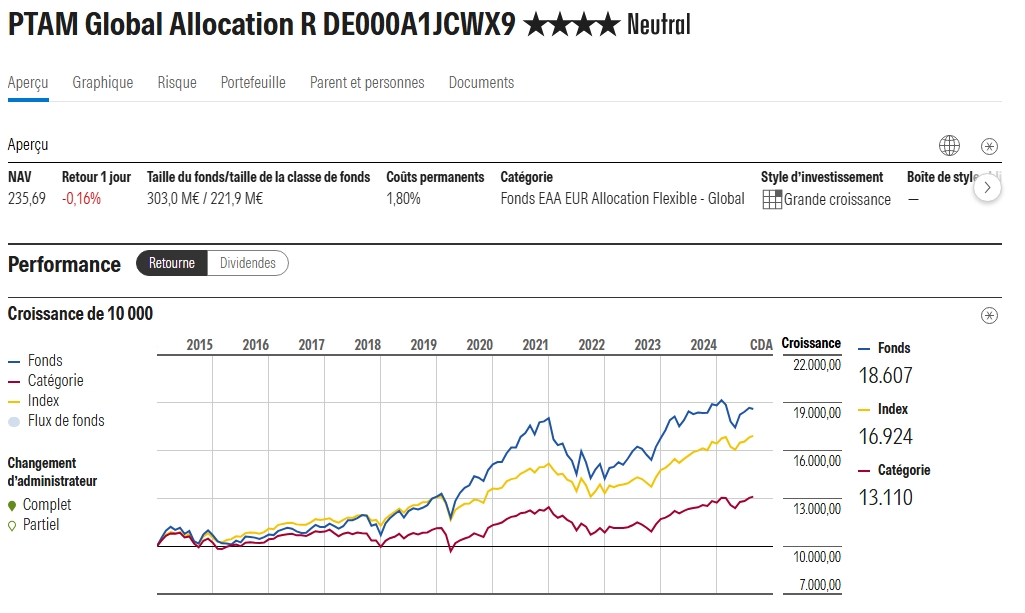Switch to the Portefeuille tab

253,83
